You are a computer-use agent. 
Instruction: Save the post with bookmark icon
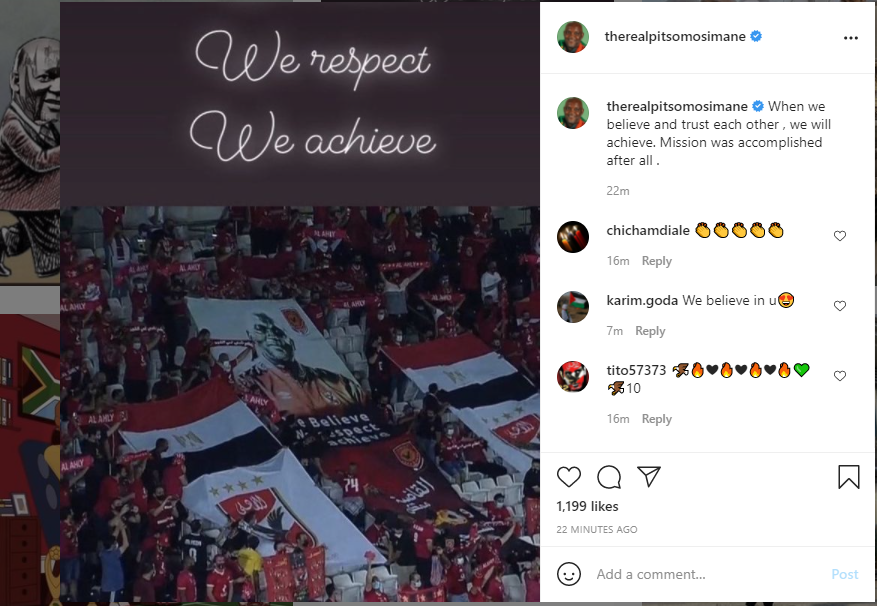tap(848, 477)
